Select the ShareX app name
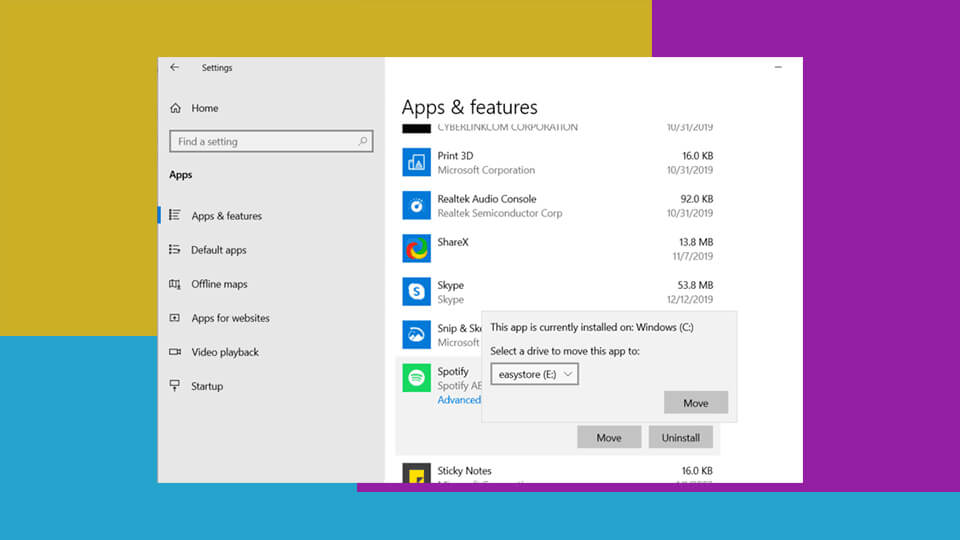This screenshot has height=540, width=960. (x=452, y=242)
